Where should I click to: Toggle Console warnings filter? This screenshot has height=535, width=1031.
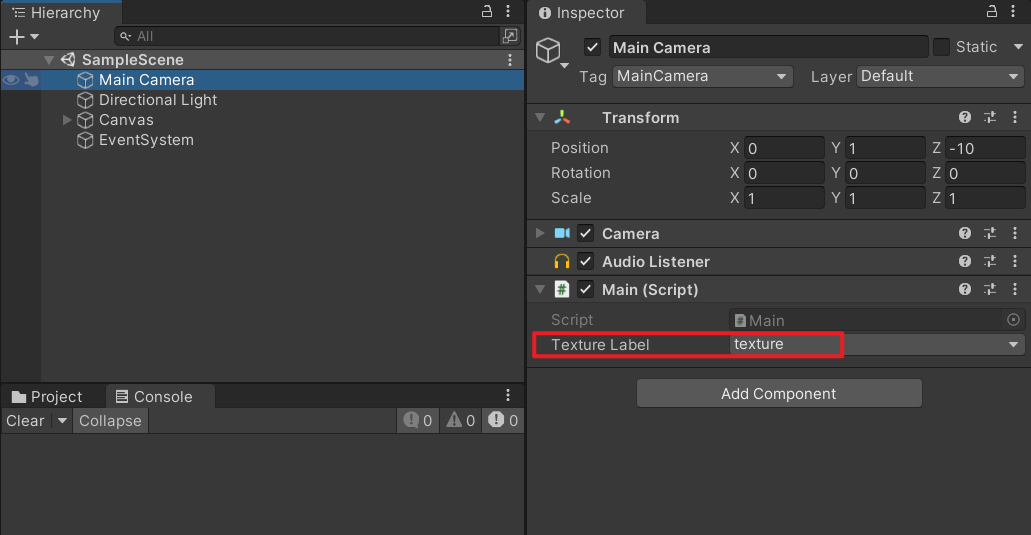click(461, 421)
